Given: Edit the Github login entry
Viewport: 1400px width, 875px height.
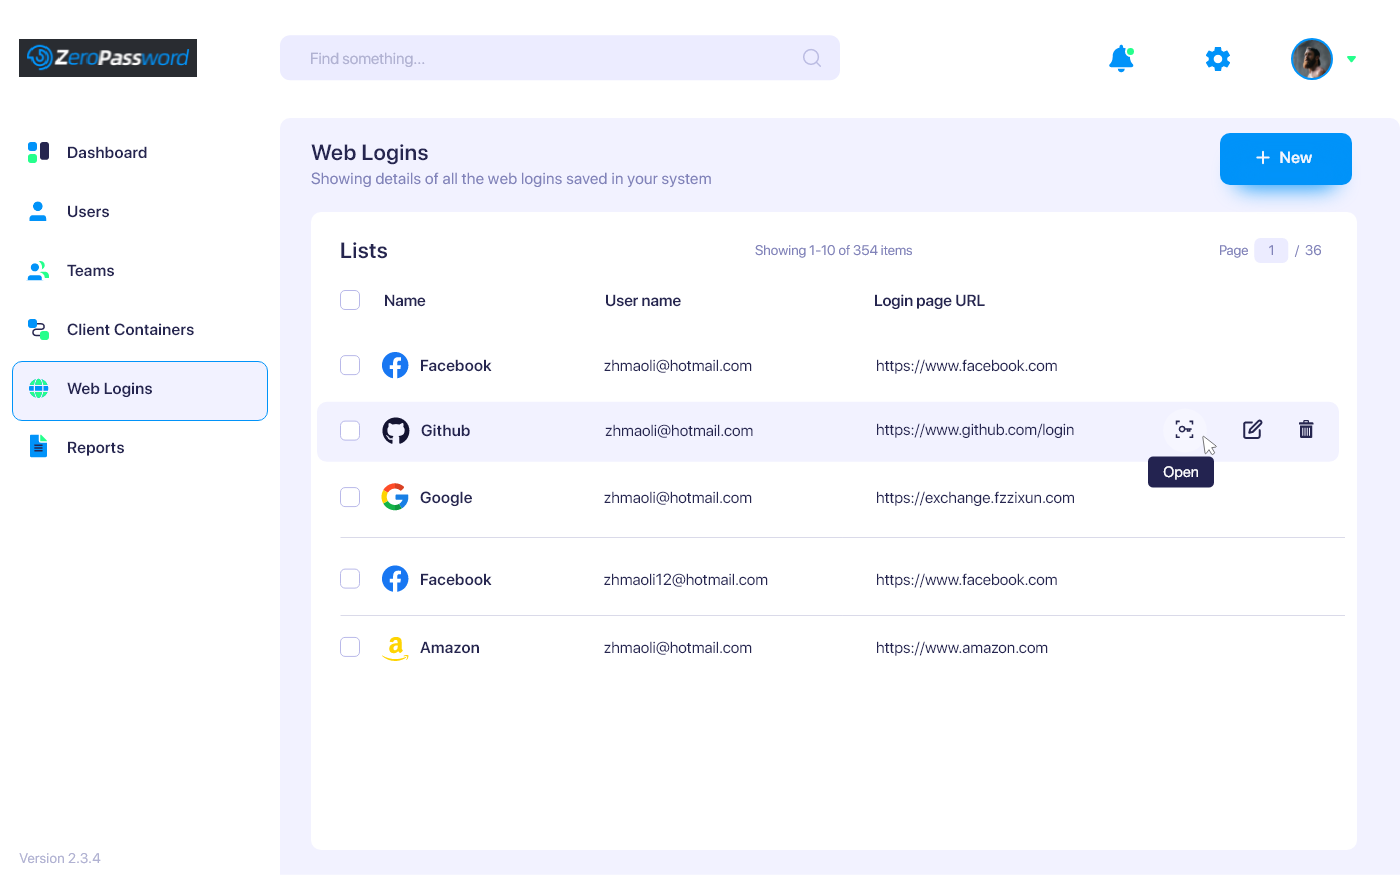Looking at the screenshot, I should click(x=1252, y=430).
